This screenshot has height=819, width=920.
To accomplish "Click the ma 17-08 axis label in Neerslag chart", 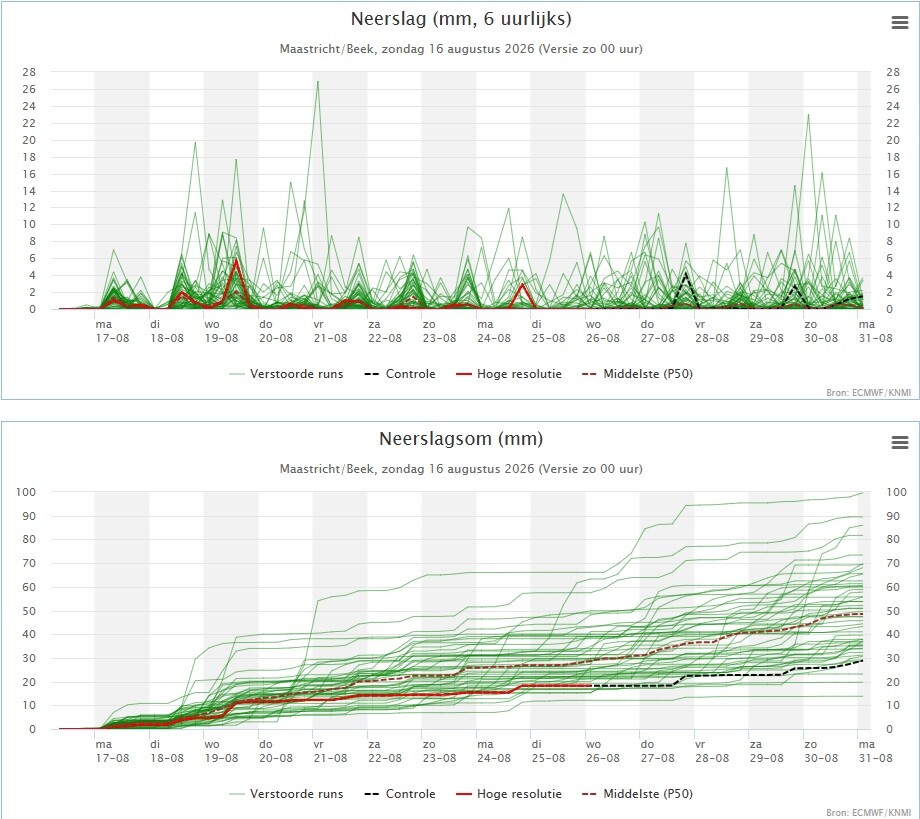I will [x=112, y=331].
